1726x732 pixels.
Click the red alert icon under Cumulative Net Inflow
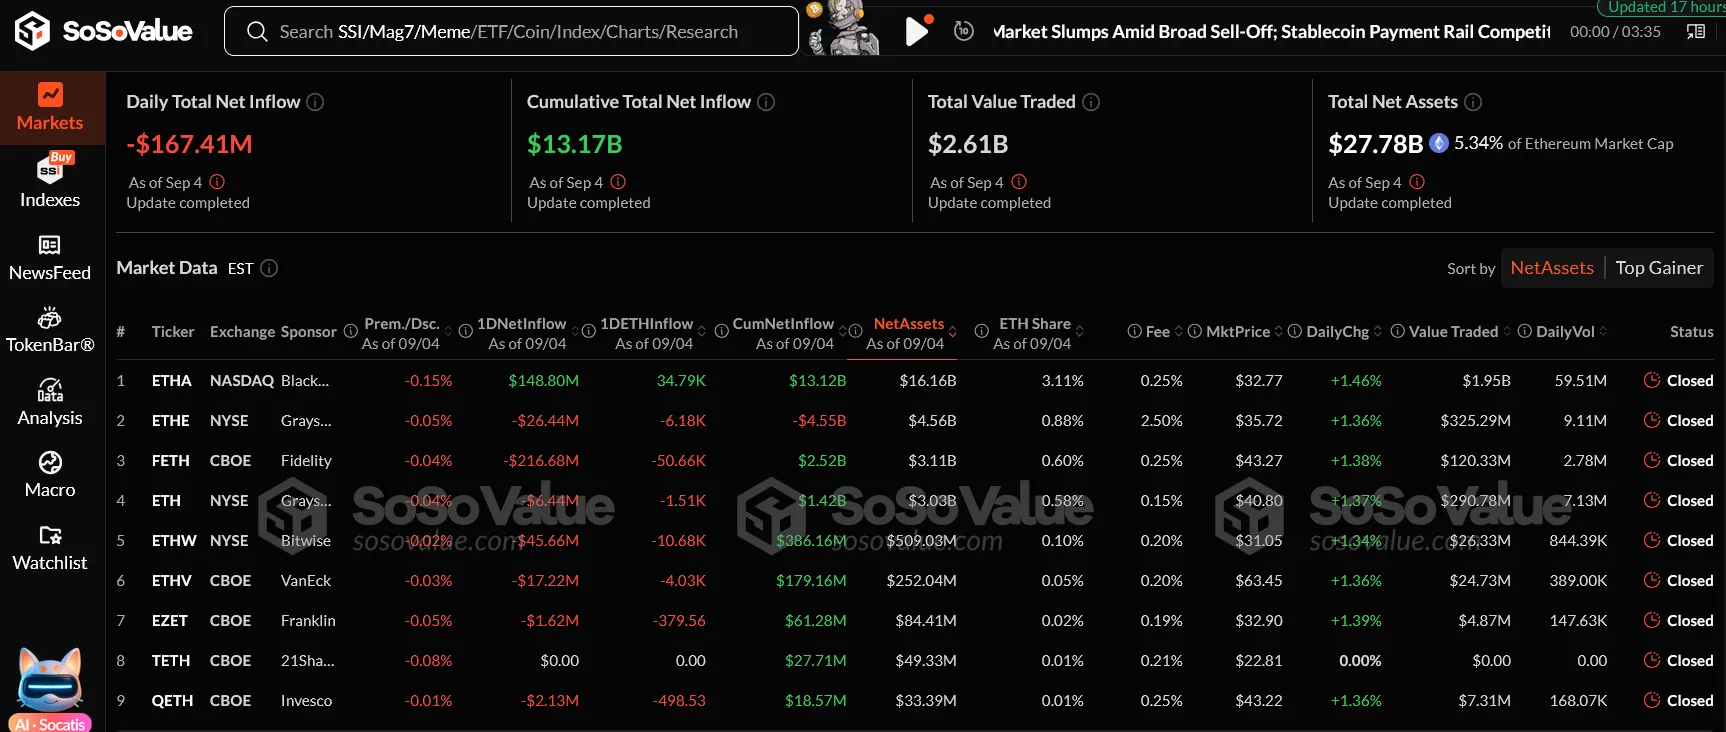[618, 182]
